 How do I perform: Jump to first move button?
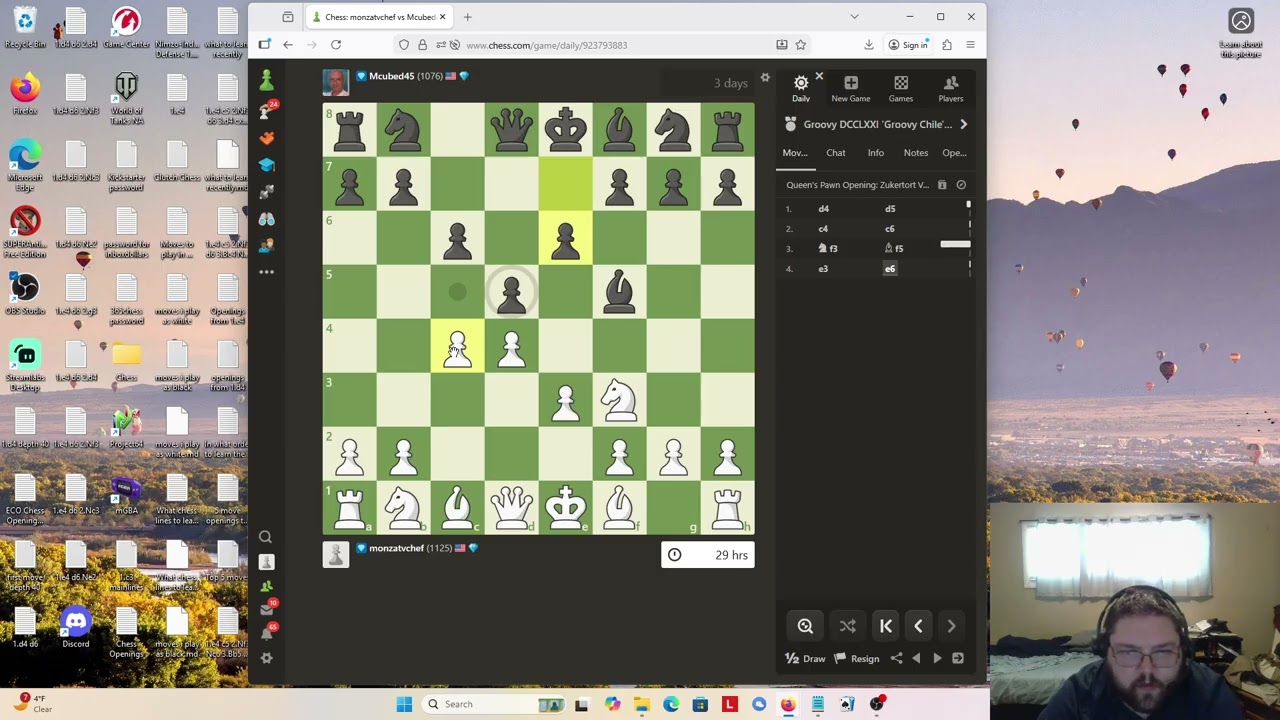click(885, 626)
